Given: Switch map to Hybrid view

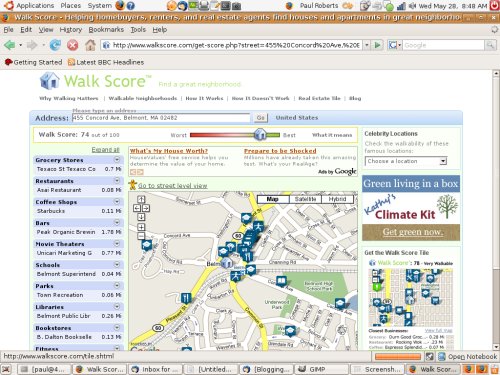Looking at the screenshot, I should tap(337, 199).
